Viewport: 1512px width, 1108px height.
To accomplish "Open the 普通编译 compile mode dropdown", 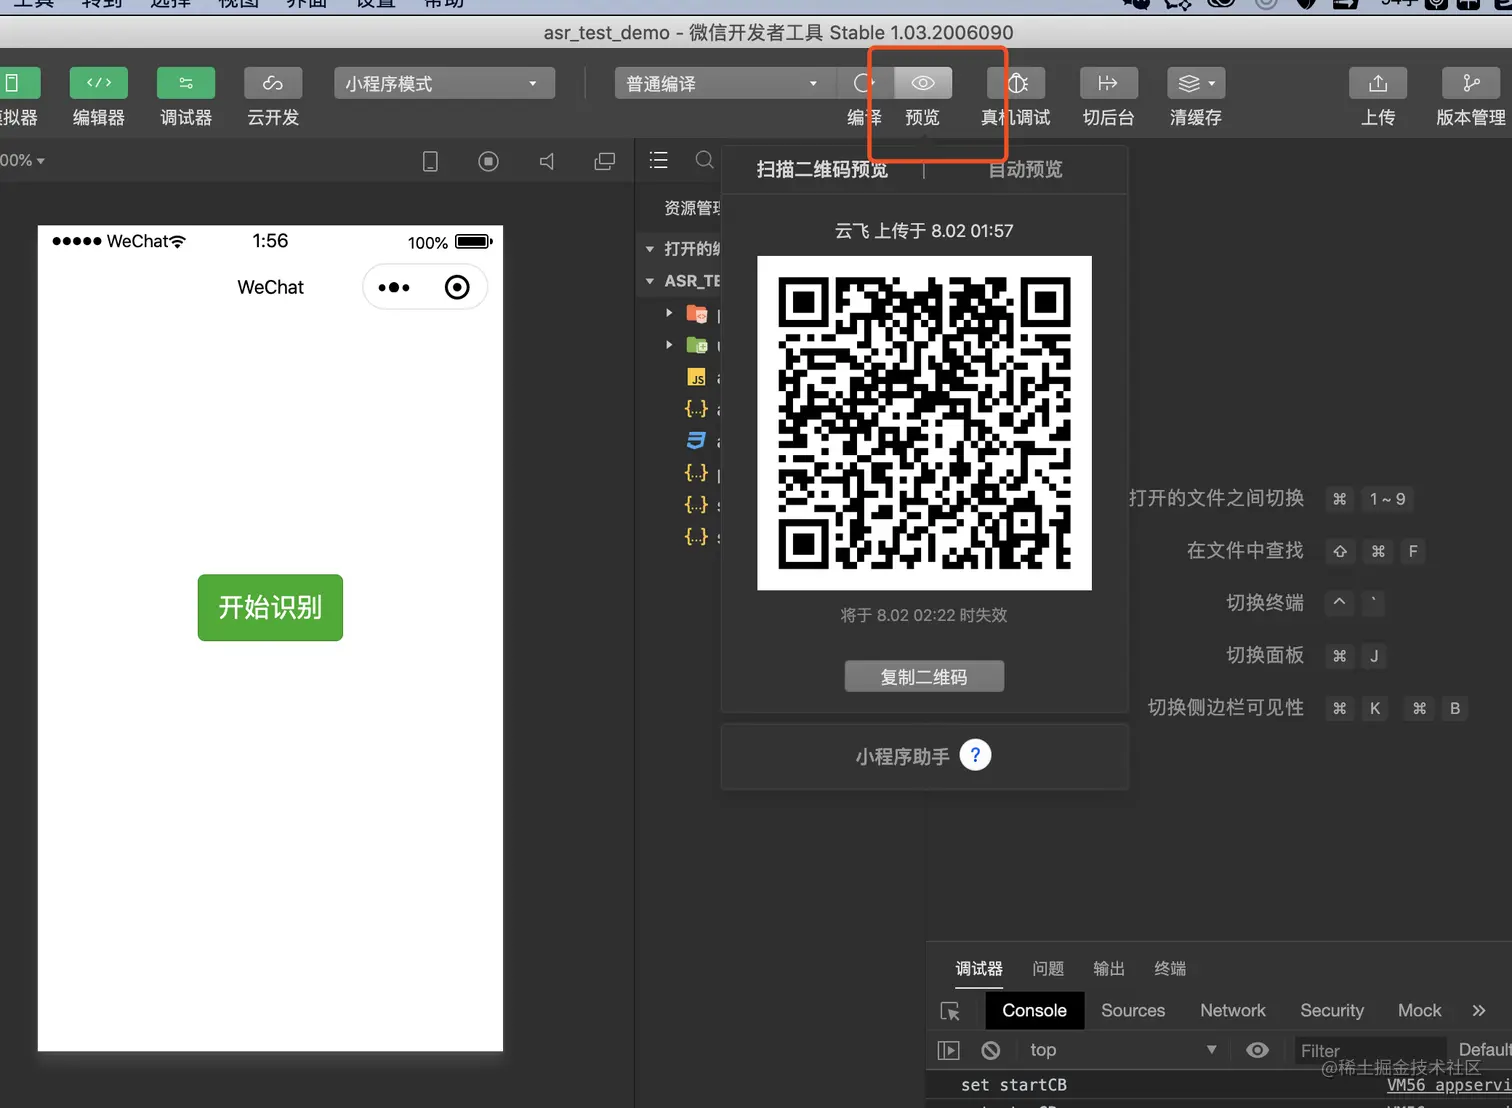I will coord(725,83).
